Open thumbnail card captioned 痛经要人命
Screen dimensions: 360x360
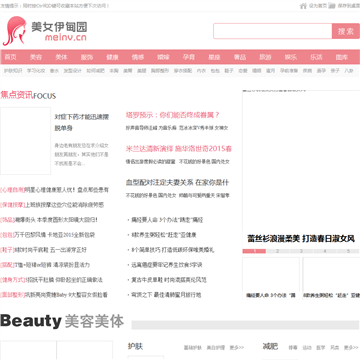pos(271,278)
